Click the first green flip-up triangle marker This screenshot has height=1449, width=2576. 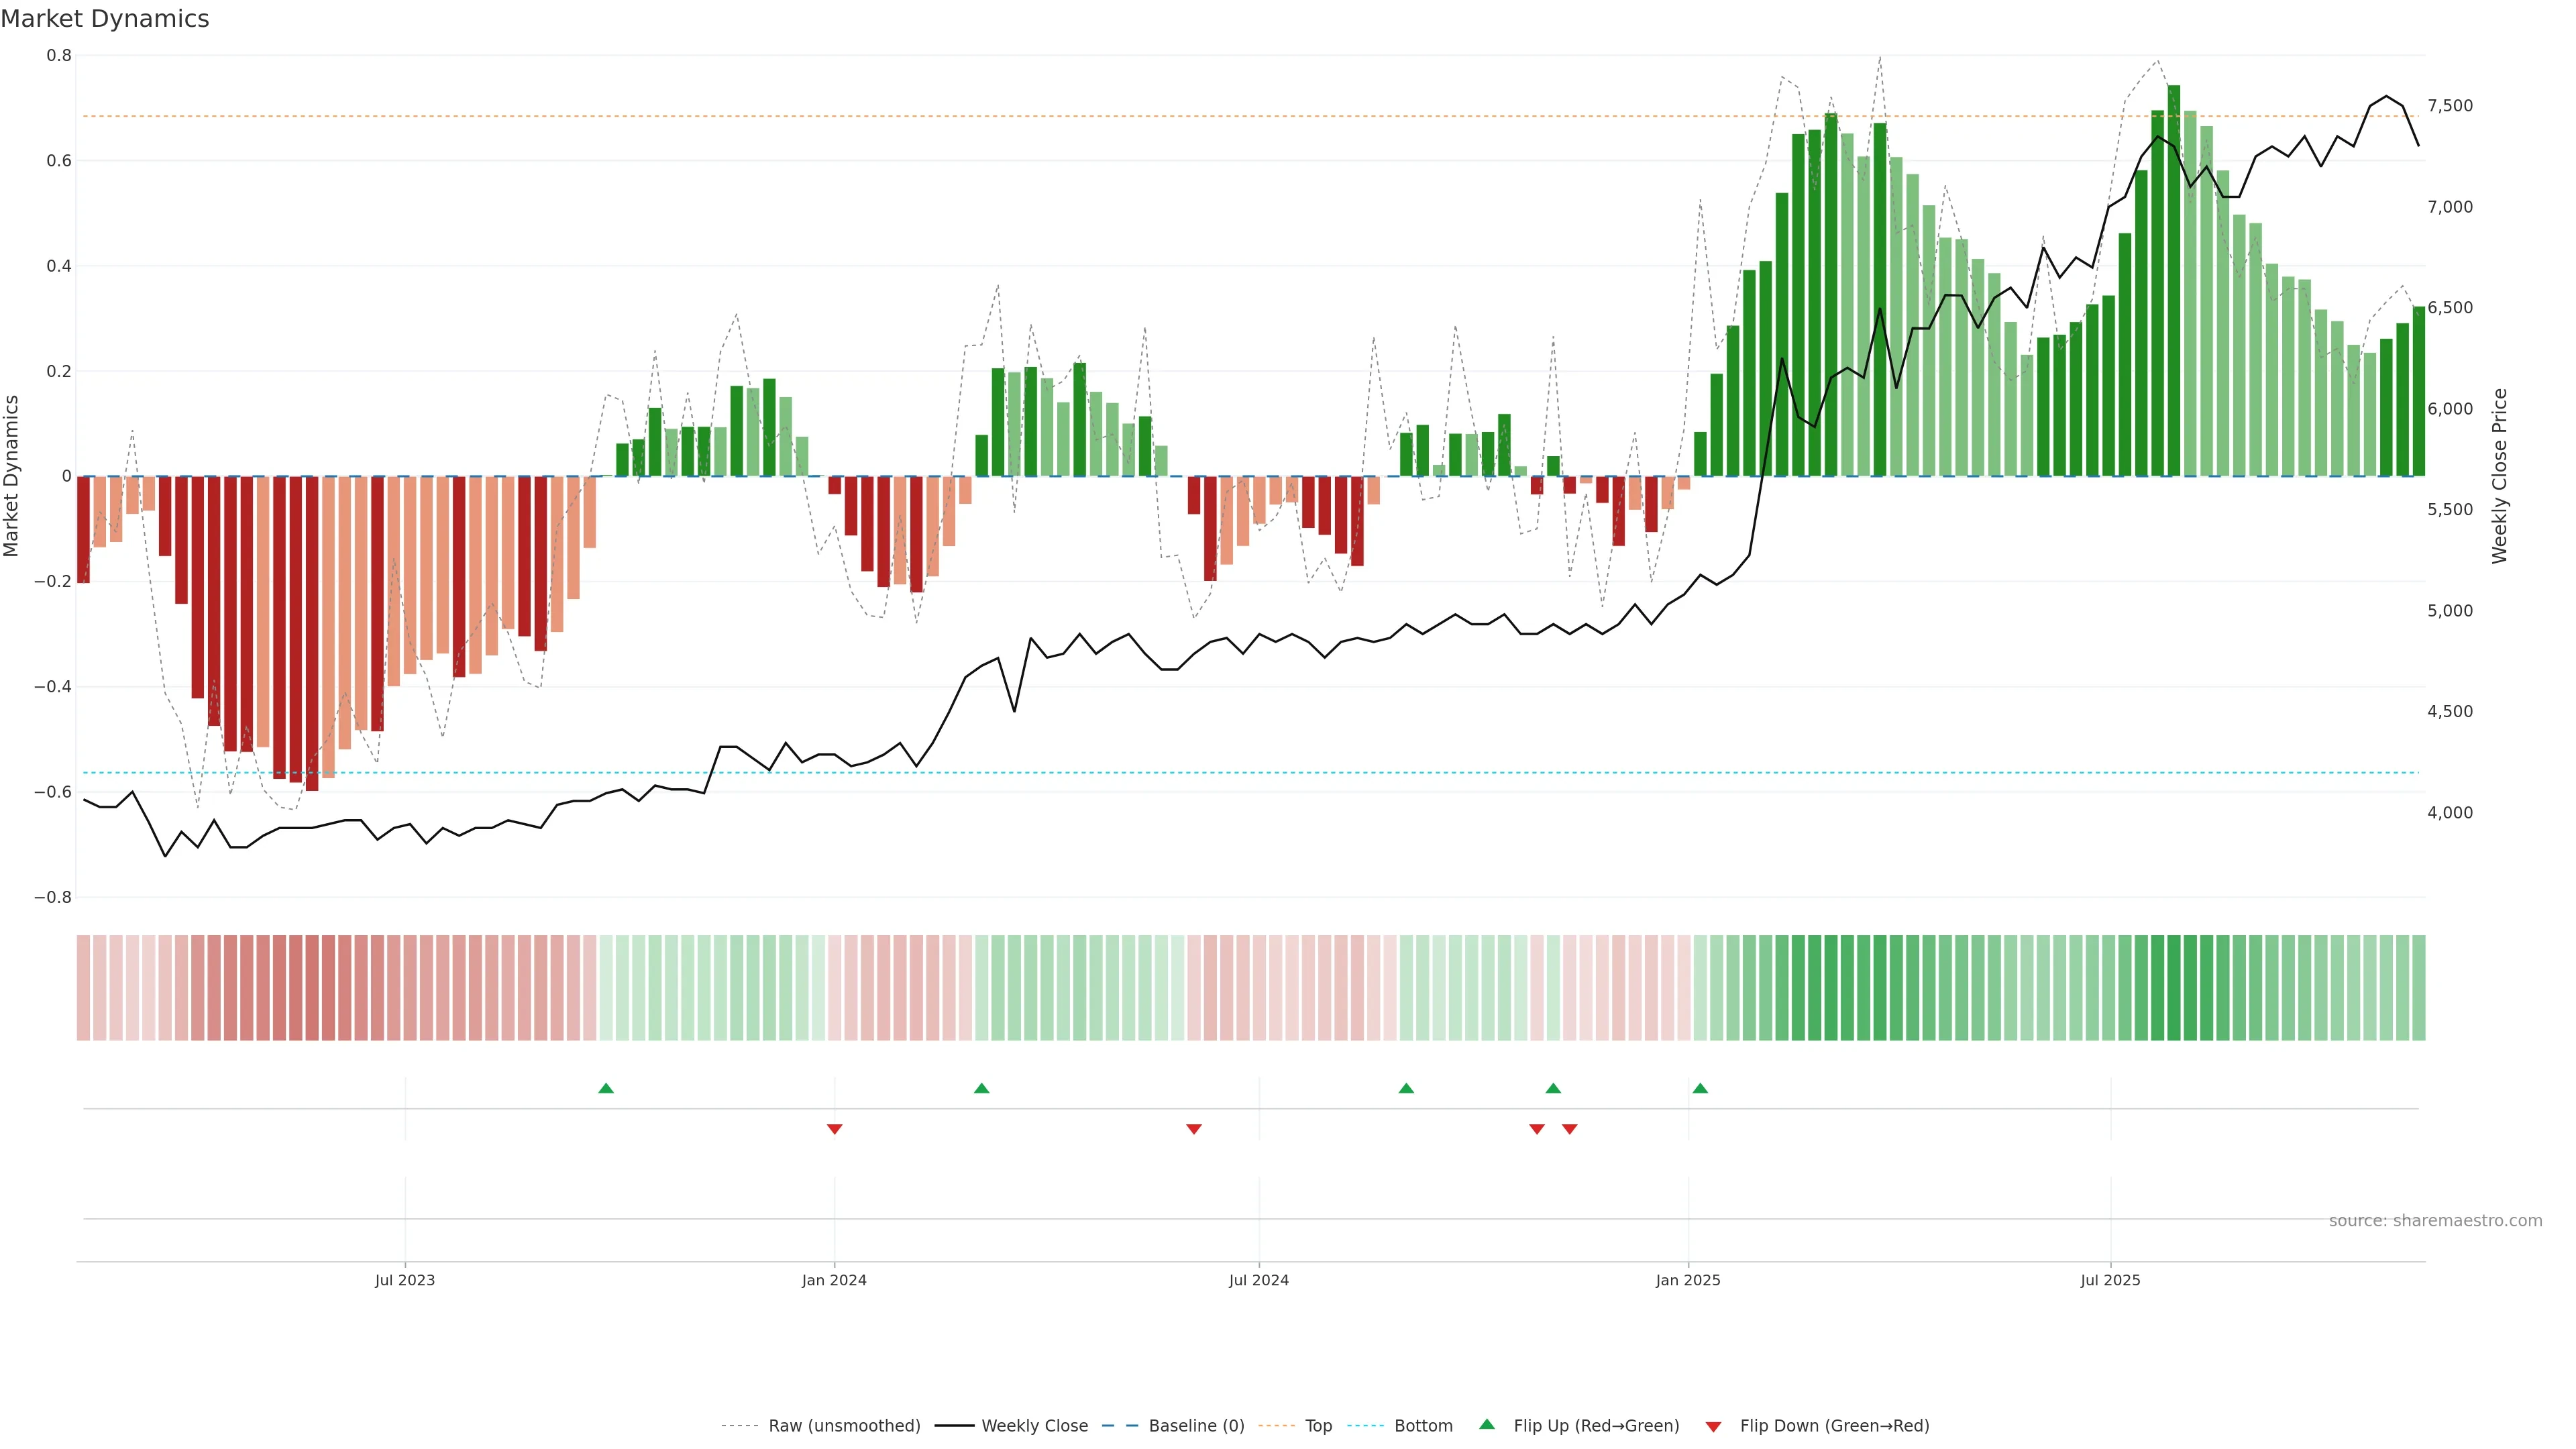605,1088
